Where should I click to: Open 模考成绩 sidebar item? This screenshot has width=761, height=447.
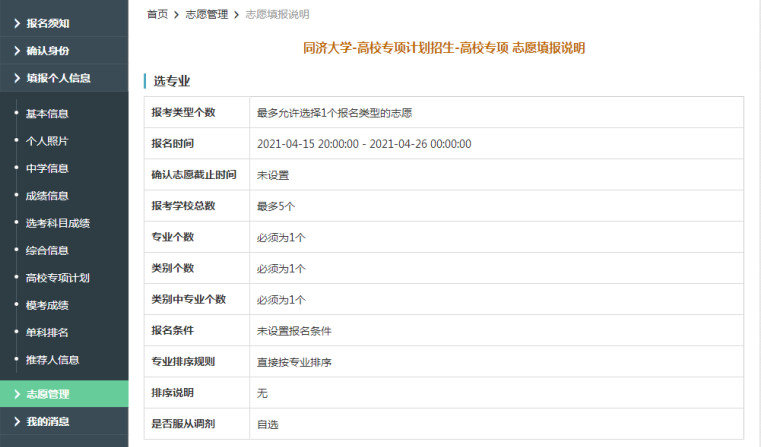coord(47,305)
